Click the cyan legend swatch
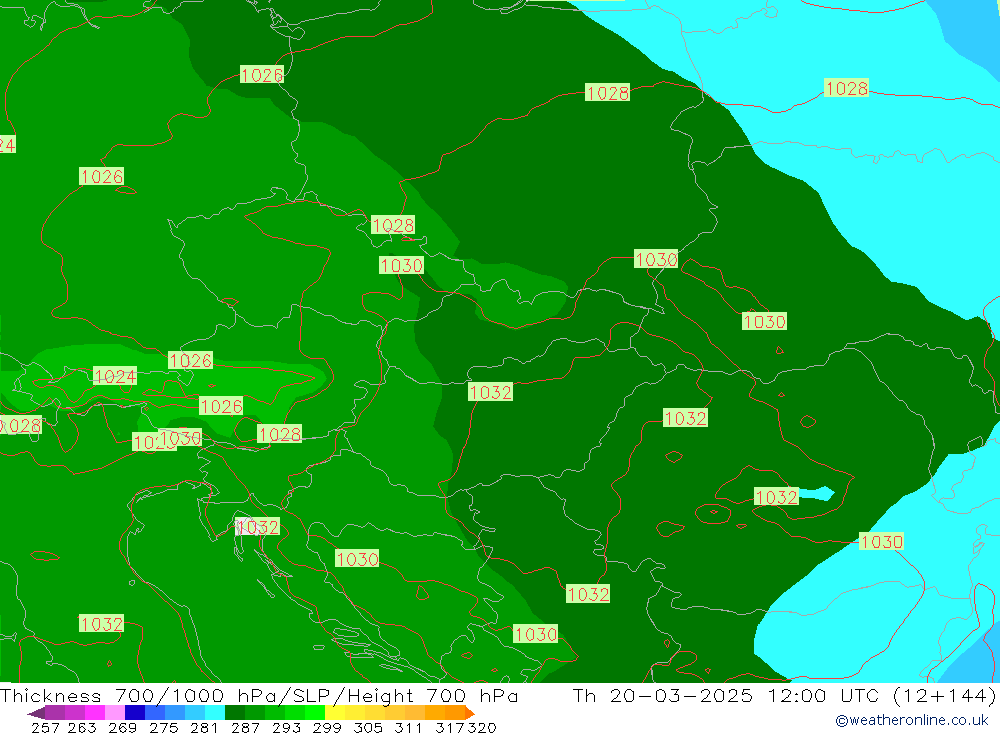1000x733 pixels. [x=215, y=713]
